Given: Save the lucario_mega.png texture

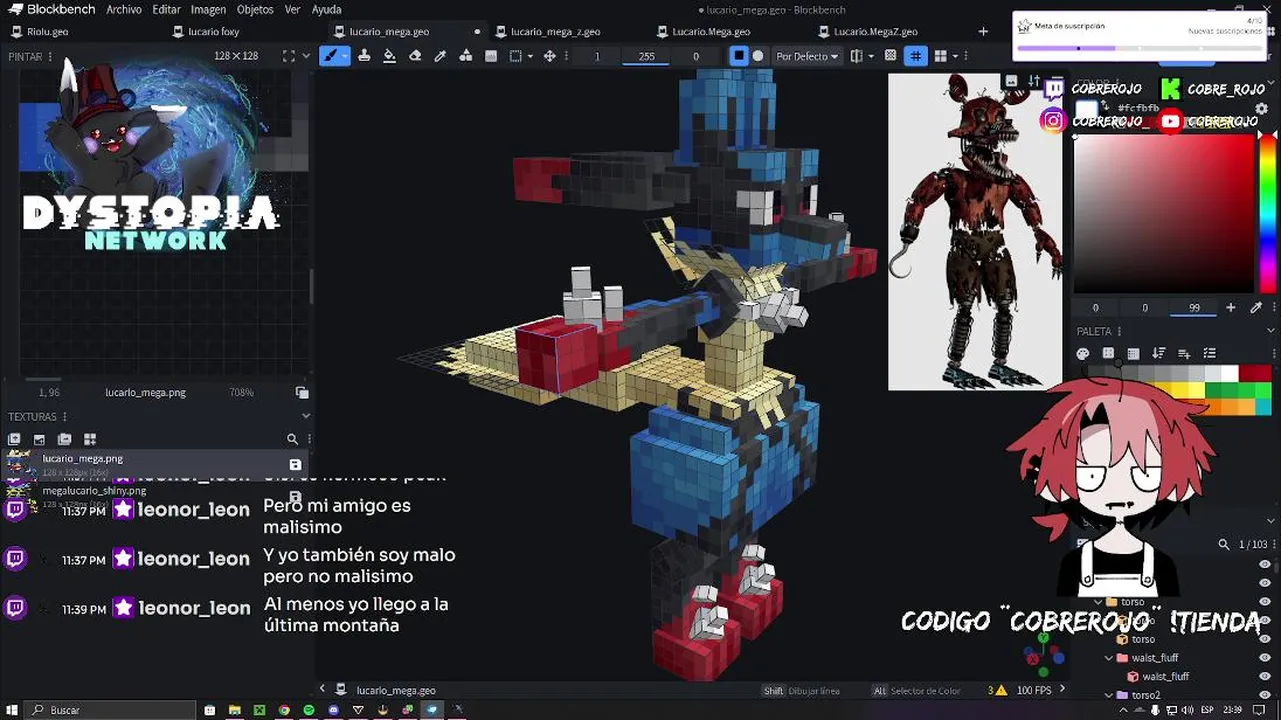Looking at the screenshot, I should coord(295,464).
